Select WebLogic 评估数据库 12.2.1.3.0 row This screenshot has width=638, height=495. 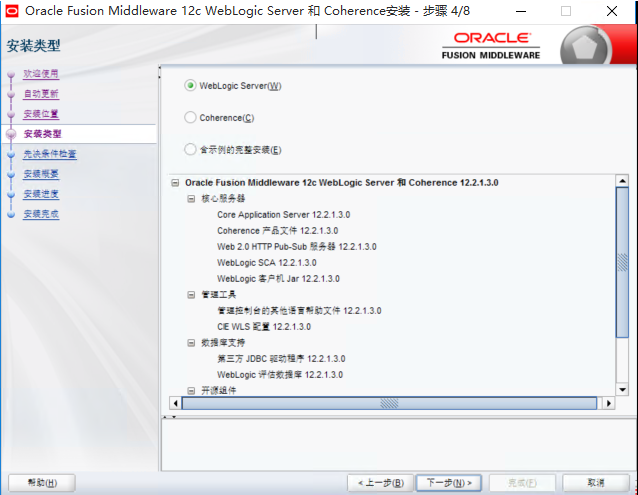coord(280,375)
